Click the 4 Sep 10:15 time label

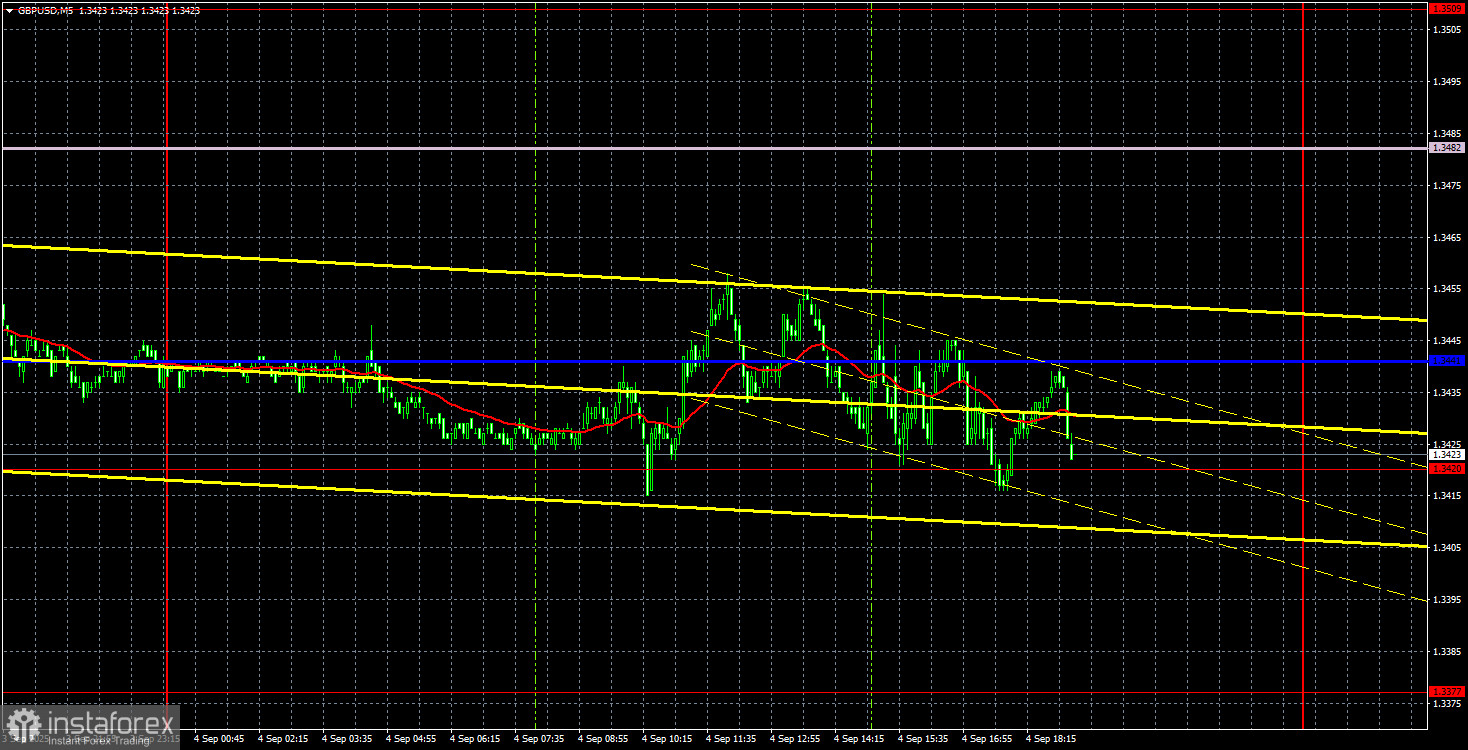pyautogui.click(x=667, y=739)
